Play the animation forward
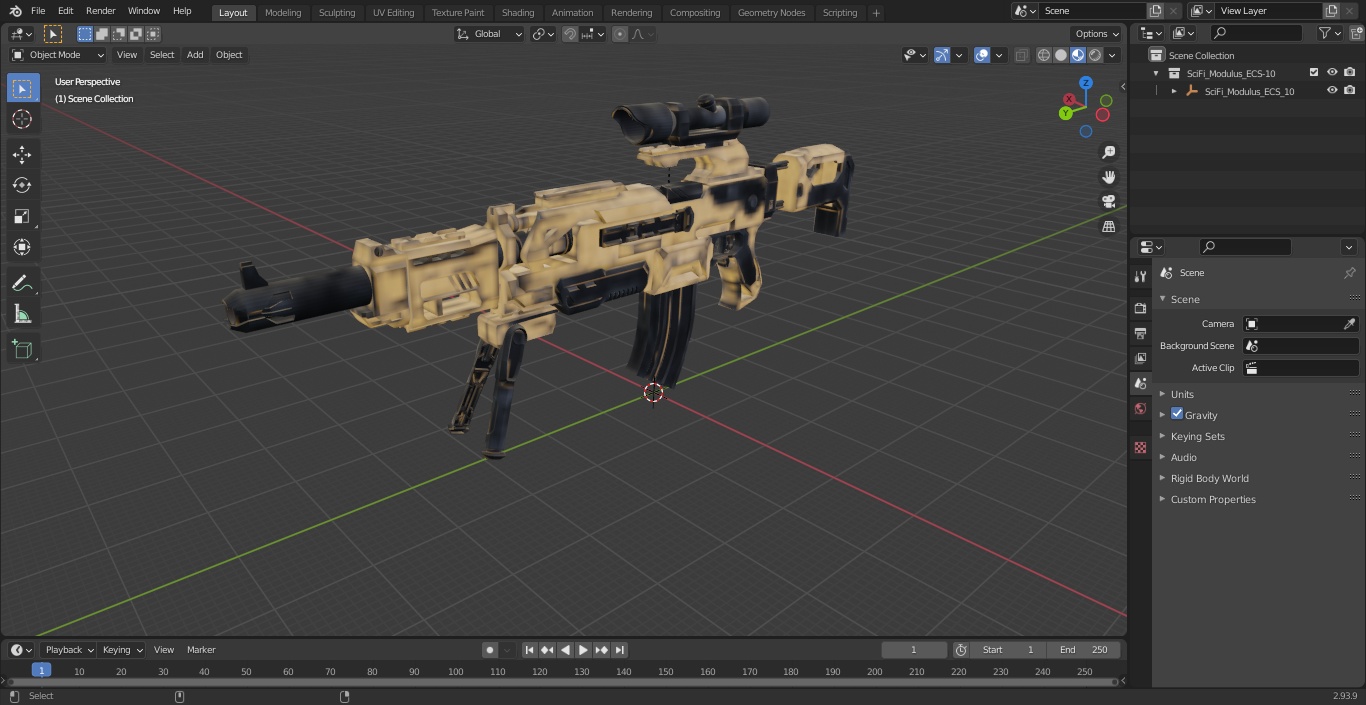Viewport: 1366px width, 705px height. tap(583, 650)
